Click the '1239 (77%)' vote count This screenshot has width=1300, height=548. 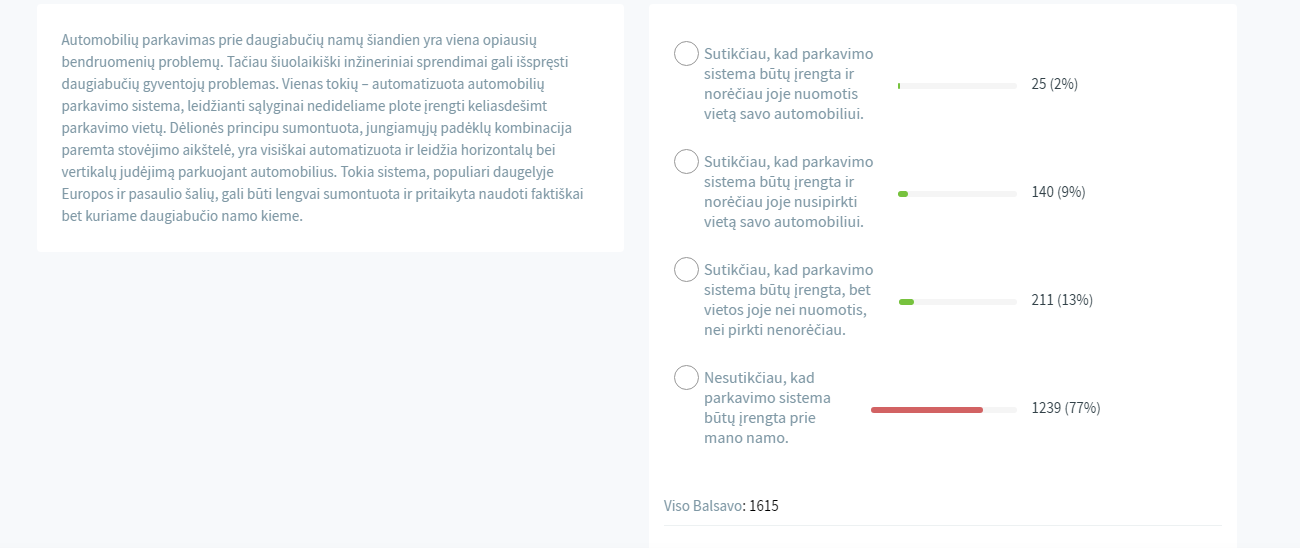pos(1065,408)
